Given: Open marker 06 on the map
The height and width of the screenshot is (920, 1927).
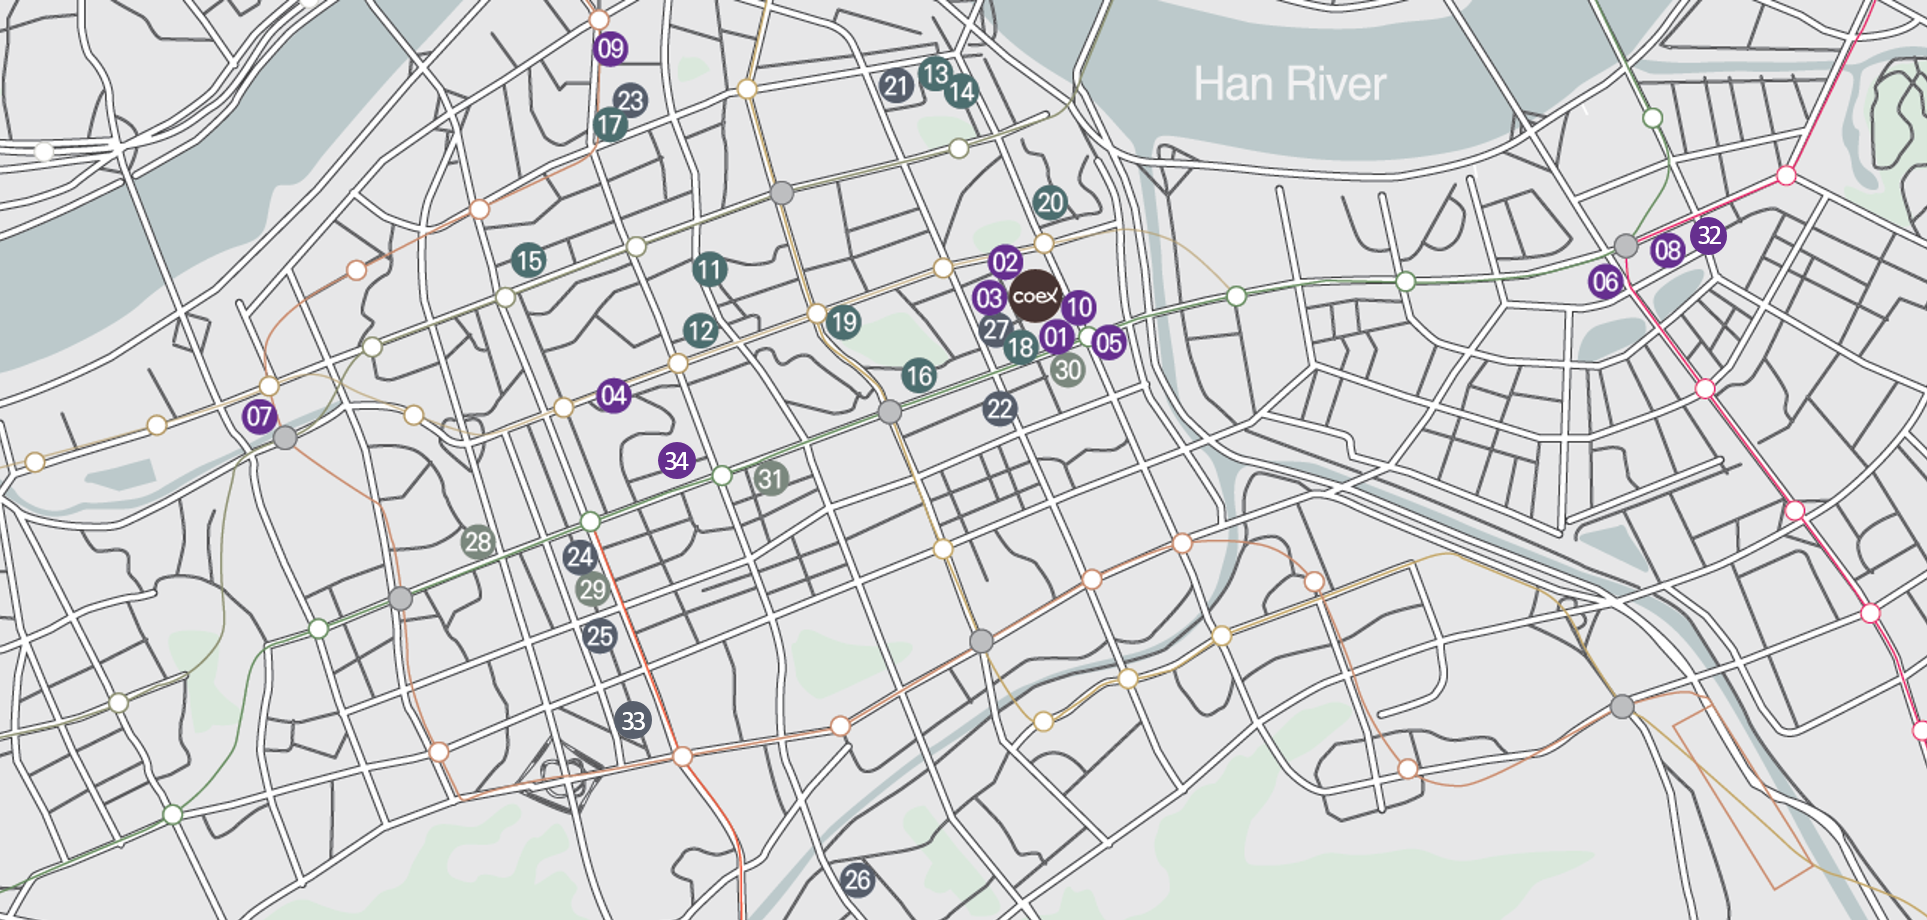Looking at the screenshot, I should tap(1606, 282).
